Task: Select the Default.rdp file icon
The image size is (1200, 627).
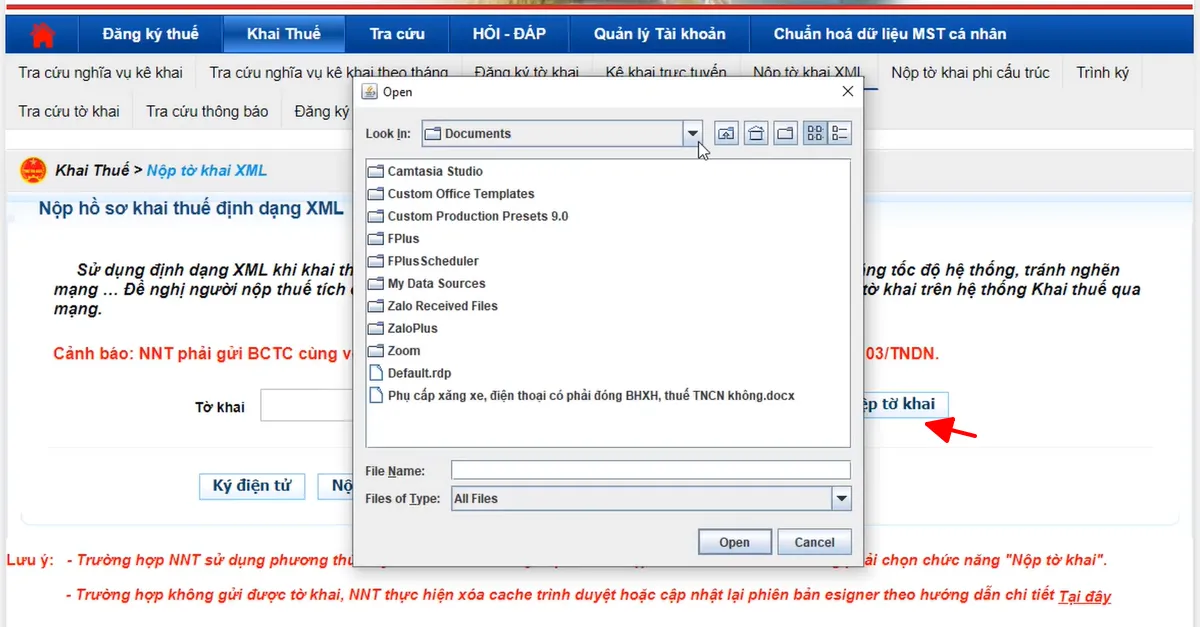Action: (x=376, y=373)
